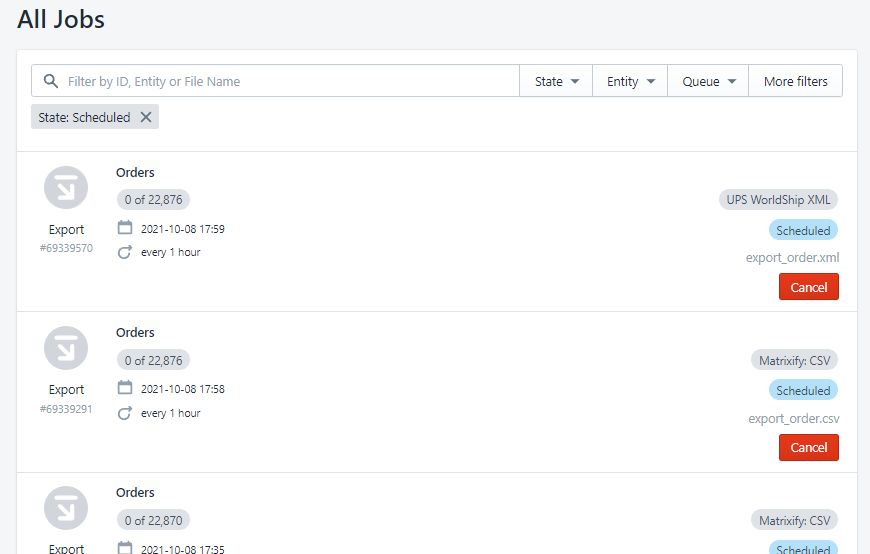The width and height of the screenshot is (870, 554).
Task: Click Scheduled status badge of first job
Action: point(803,230)
